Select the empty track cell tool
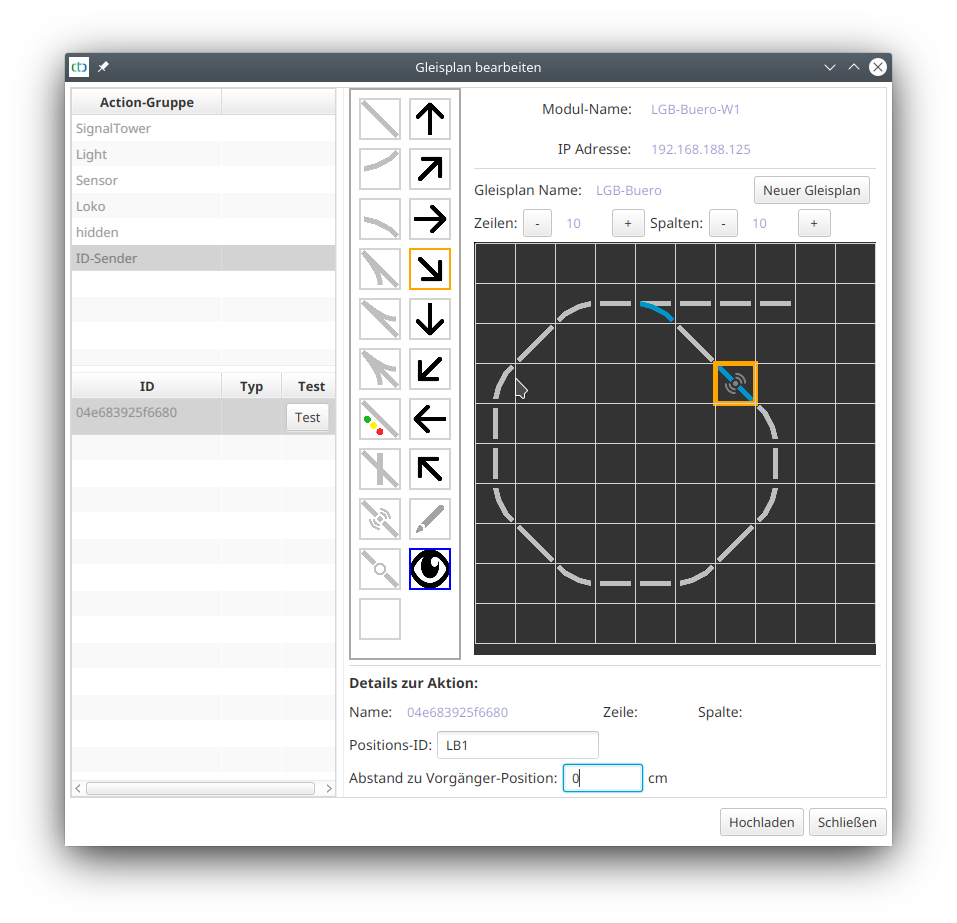957x923 pixels. pyautogui.click(x=380, y=619)
